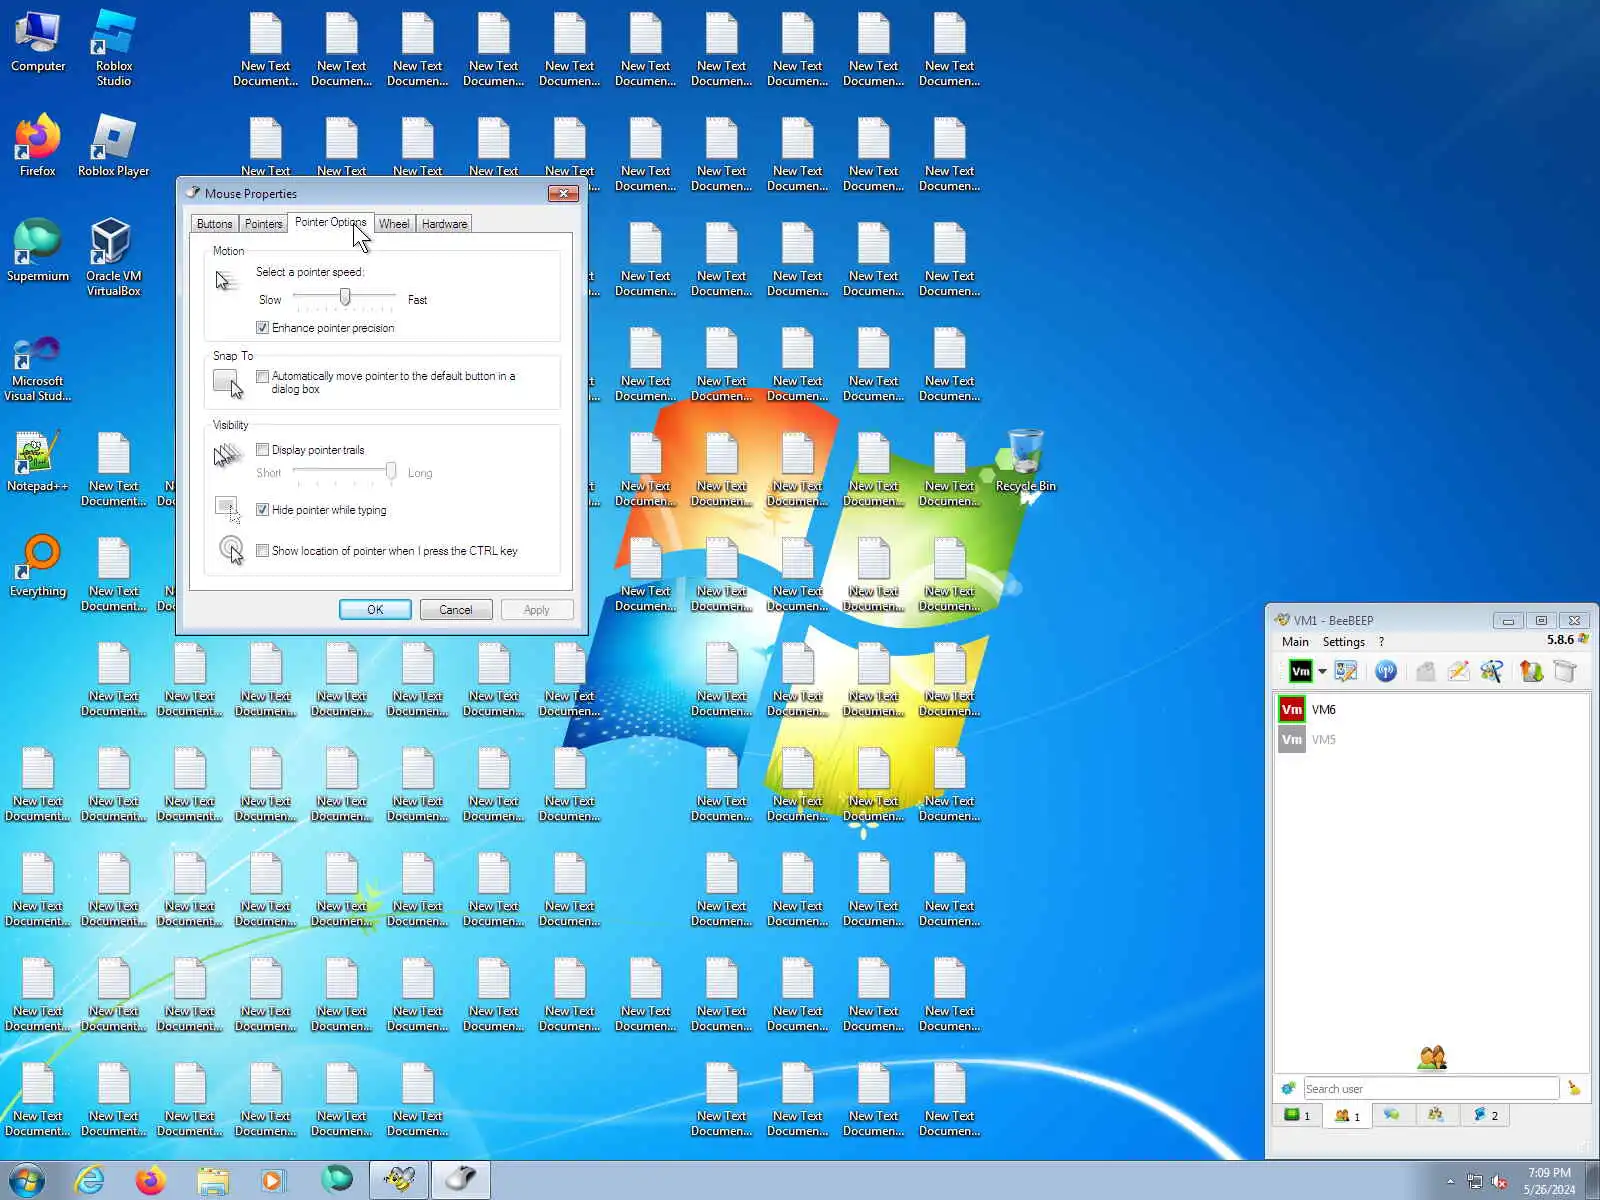The image size is (1600, 1200).
Task: Open Windows Explorer folder in taskbar
Action: pyautogui.click(x=212, y=1180)
